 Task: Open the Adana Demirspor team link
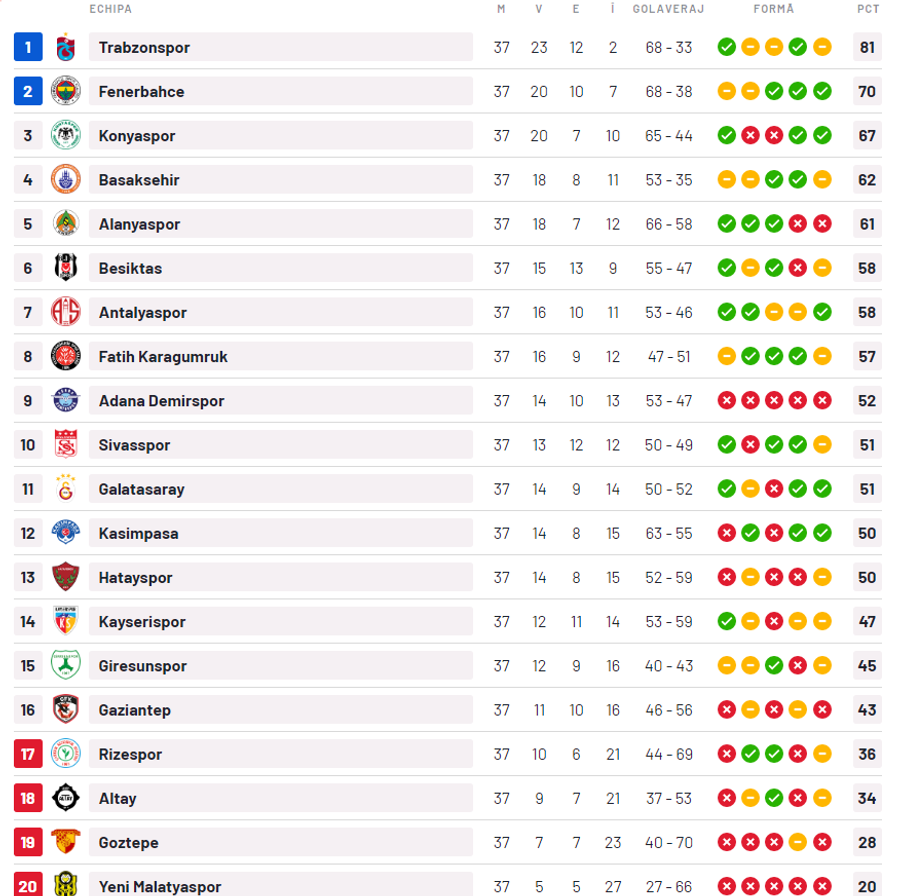coord(161,401)
